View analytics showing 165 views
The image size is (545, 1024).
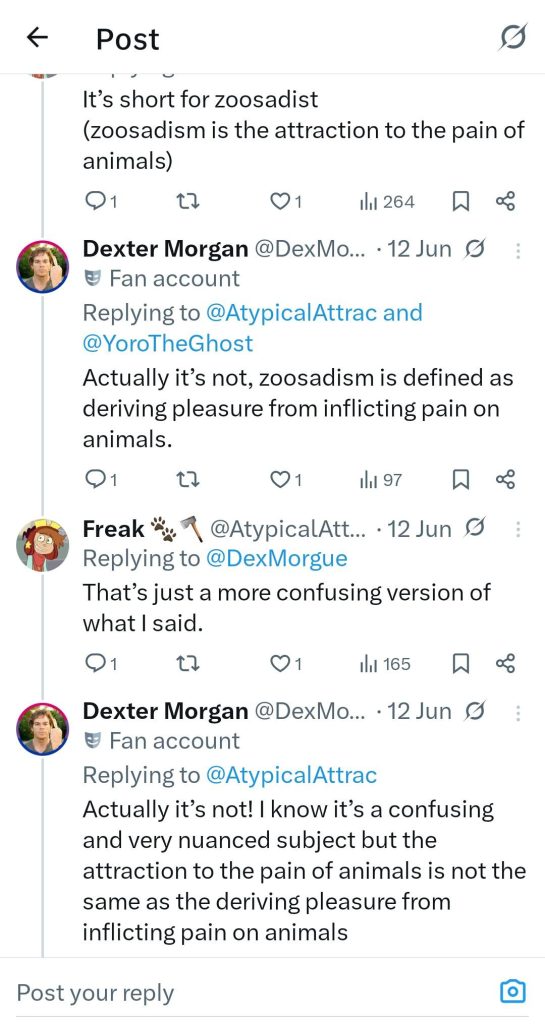click(384, 664)
